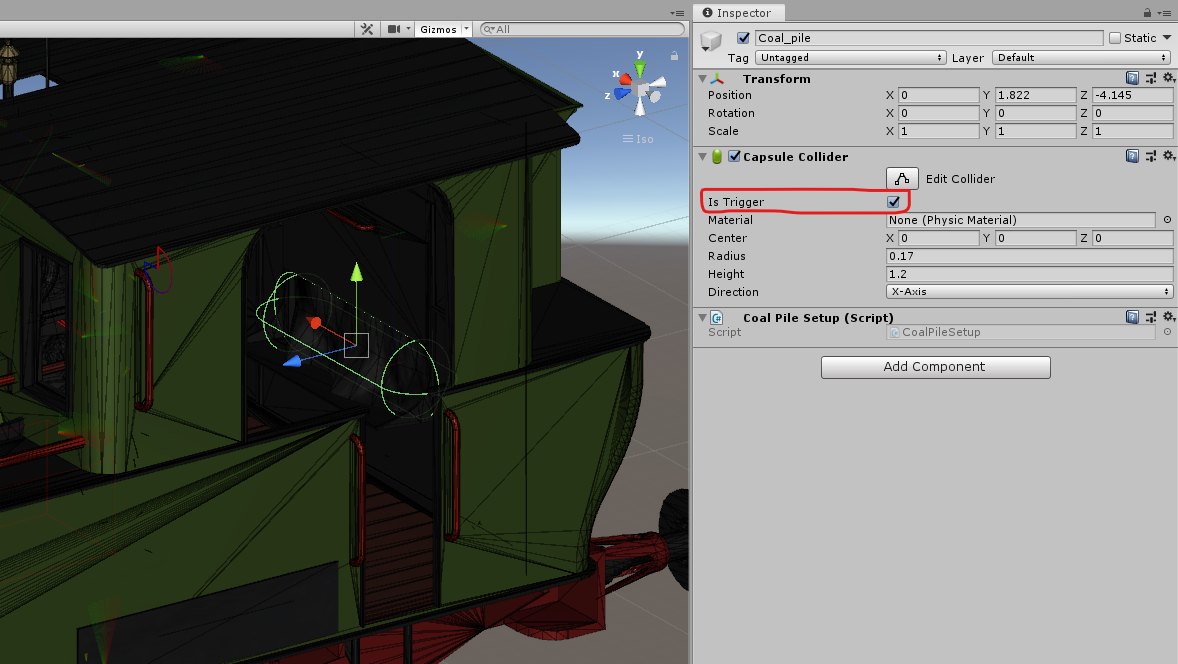Lock the Inspector with padlock icon
Viewport: 1178px width, 664px height.
pos(1148,12)
